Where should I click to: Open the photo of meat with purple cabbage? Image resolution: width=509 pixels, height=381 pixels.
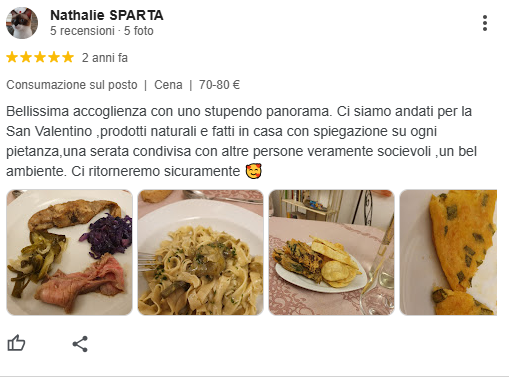(x=69, y=252)
